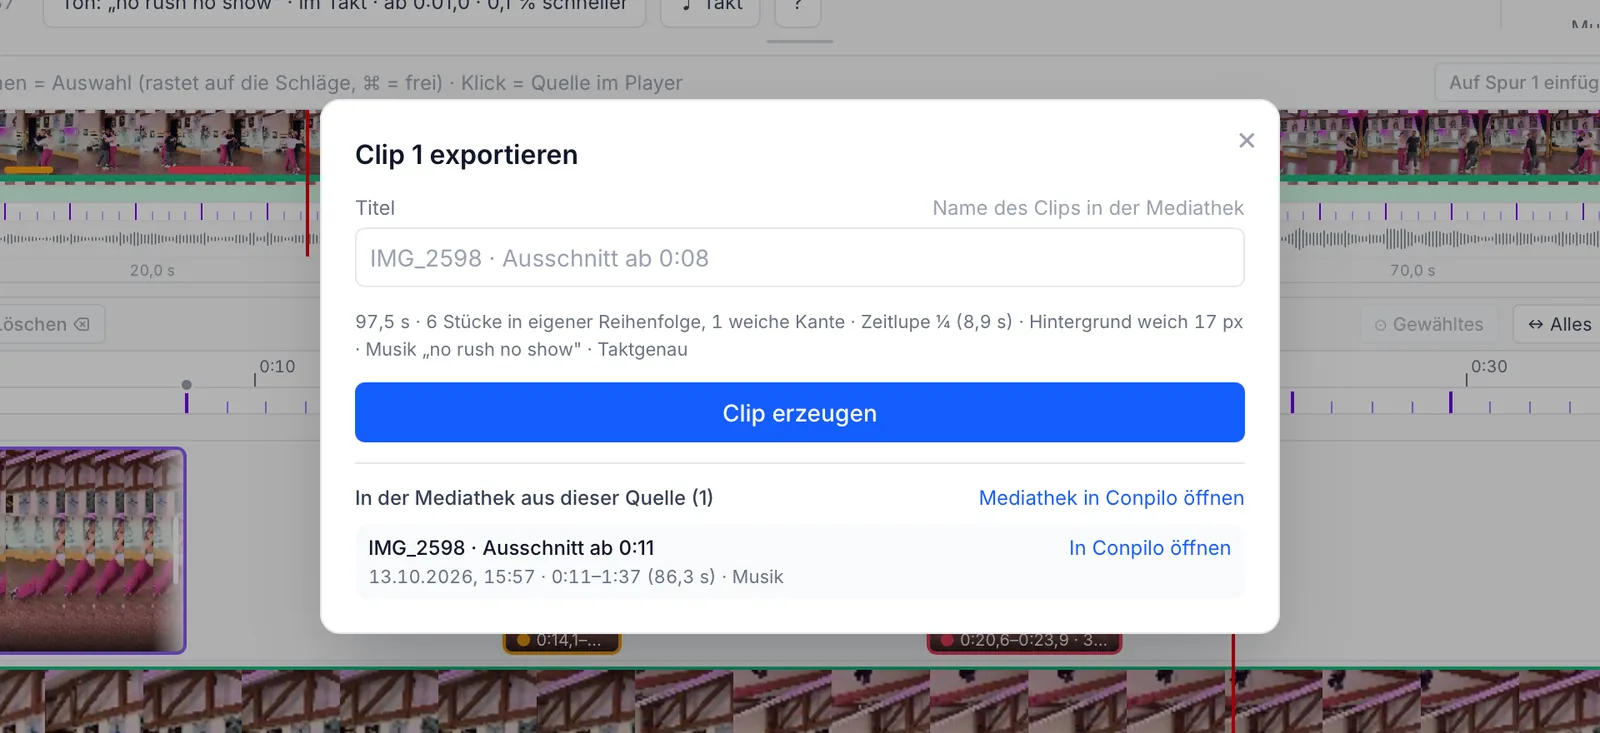This screenshot has height=733, width=1600.
Task: Click the grey round handle on the timeline ruler
Action: (x=186, y=385)
